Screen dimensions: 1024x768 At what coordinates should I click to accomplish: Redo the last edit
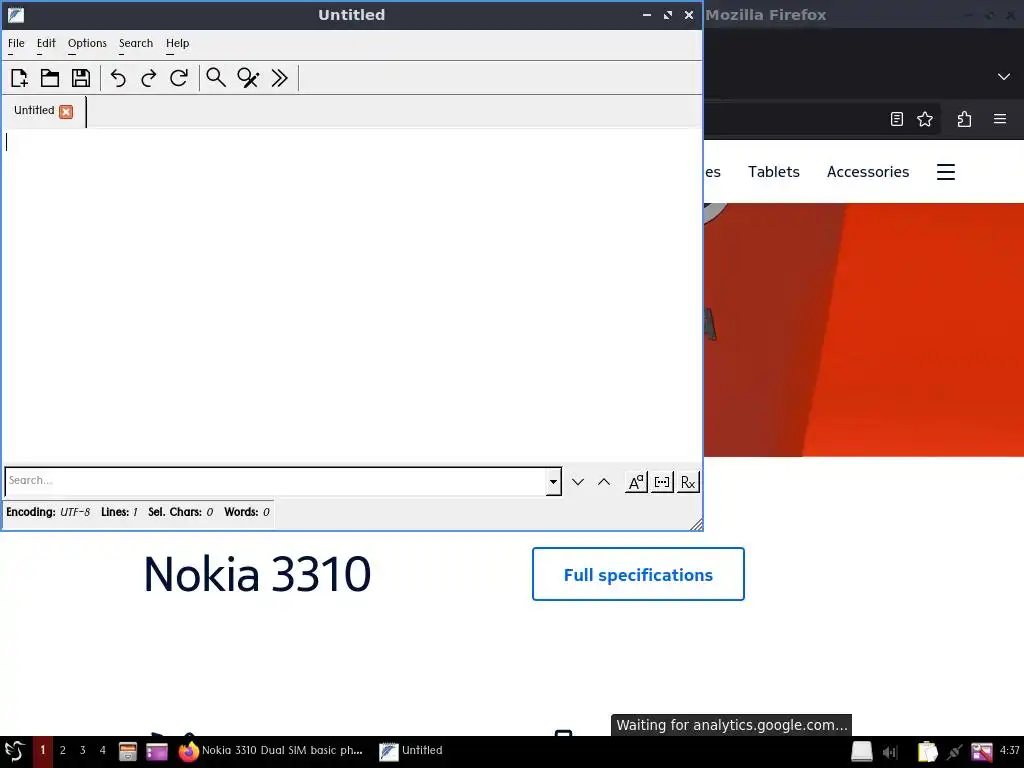tap(149, 78)
